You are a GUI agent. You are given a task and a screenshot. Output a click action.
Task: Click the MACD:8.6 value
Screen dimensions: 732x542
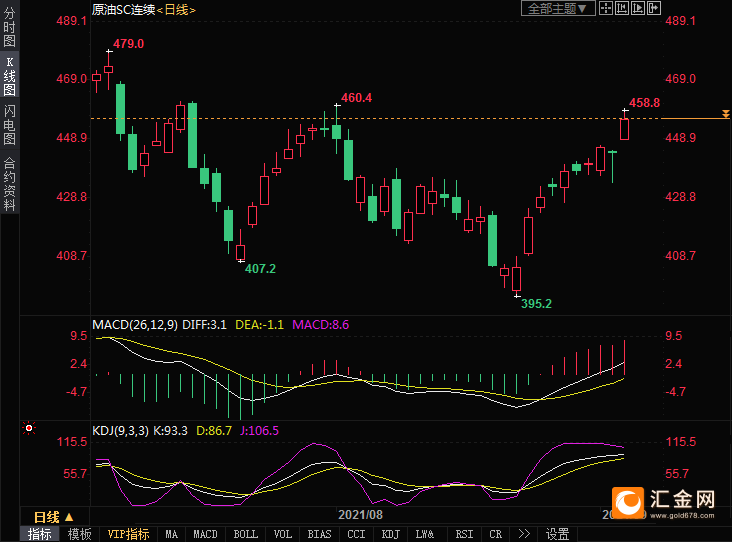[321, 325]
